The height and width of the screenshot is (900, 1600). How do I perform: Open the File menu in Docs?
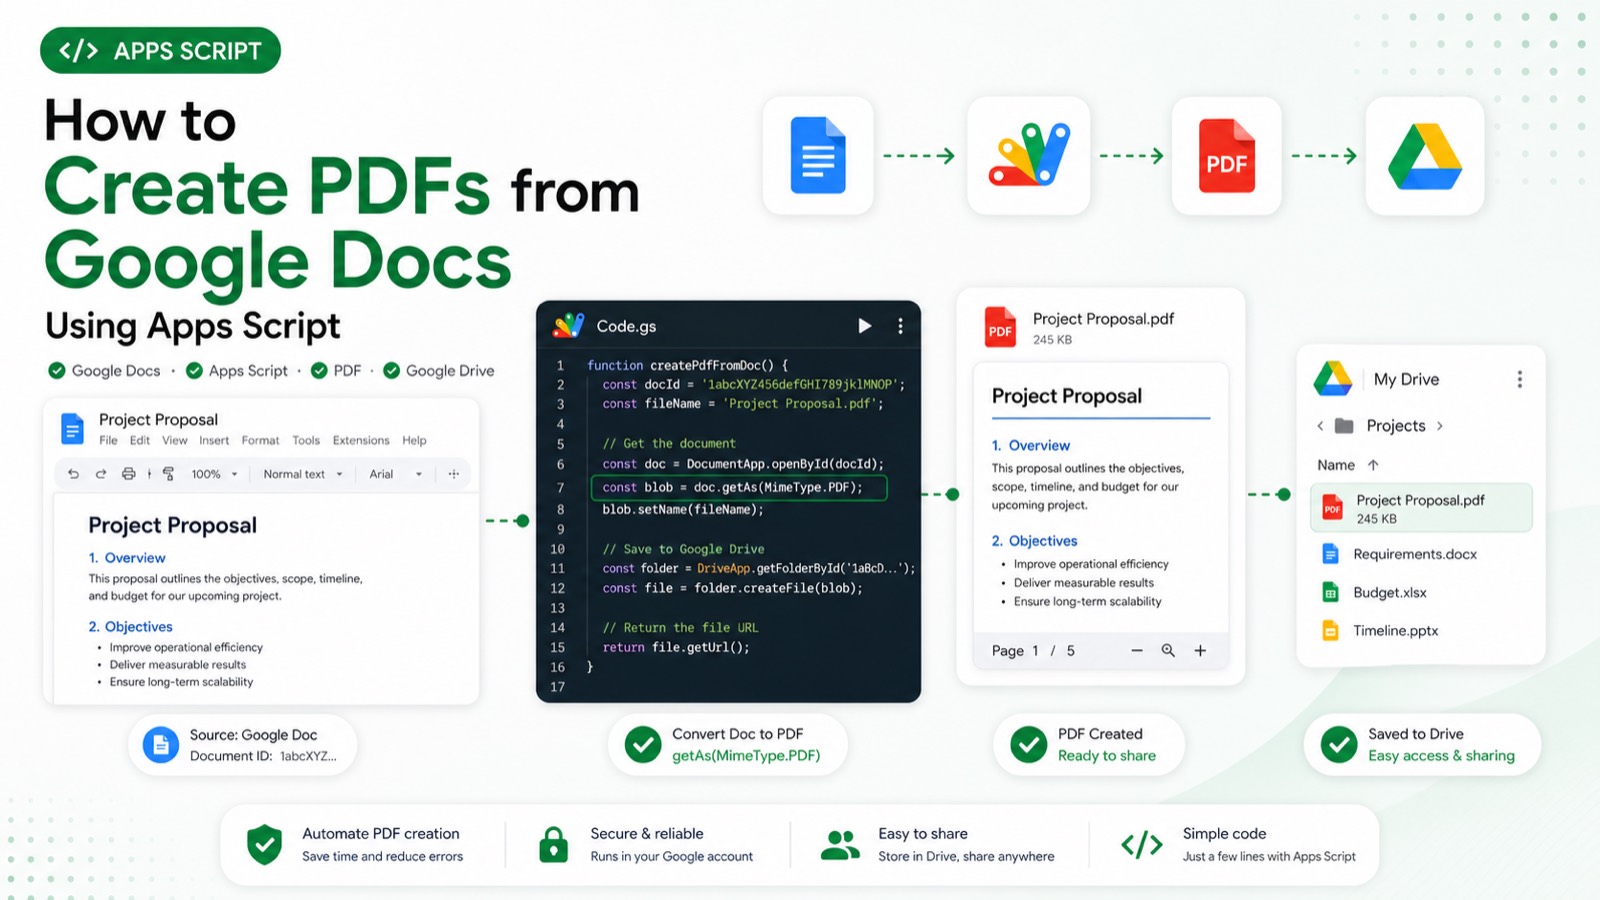click(x=108, y=440)
